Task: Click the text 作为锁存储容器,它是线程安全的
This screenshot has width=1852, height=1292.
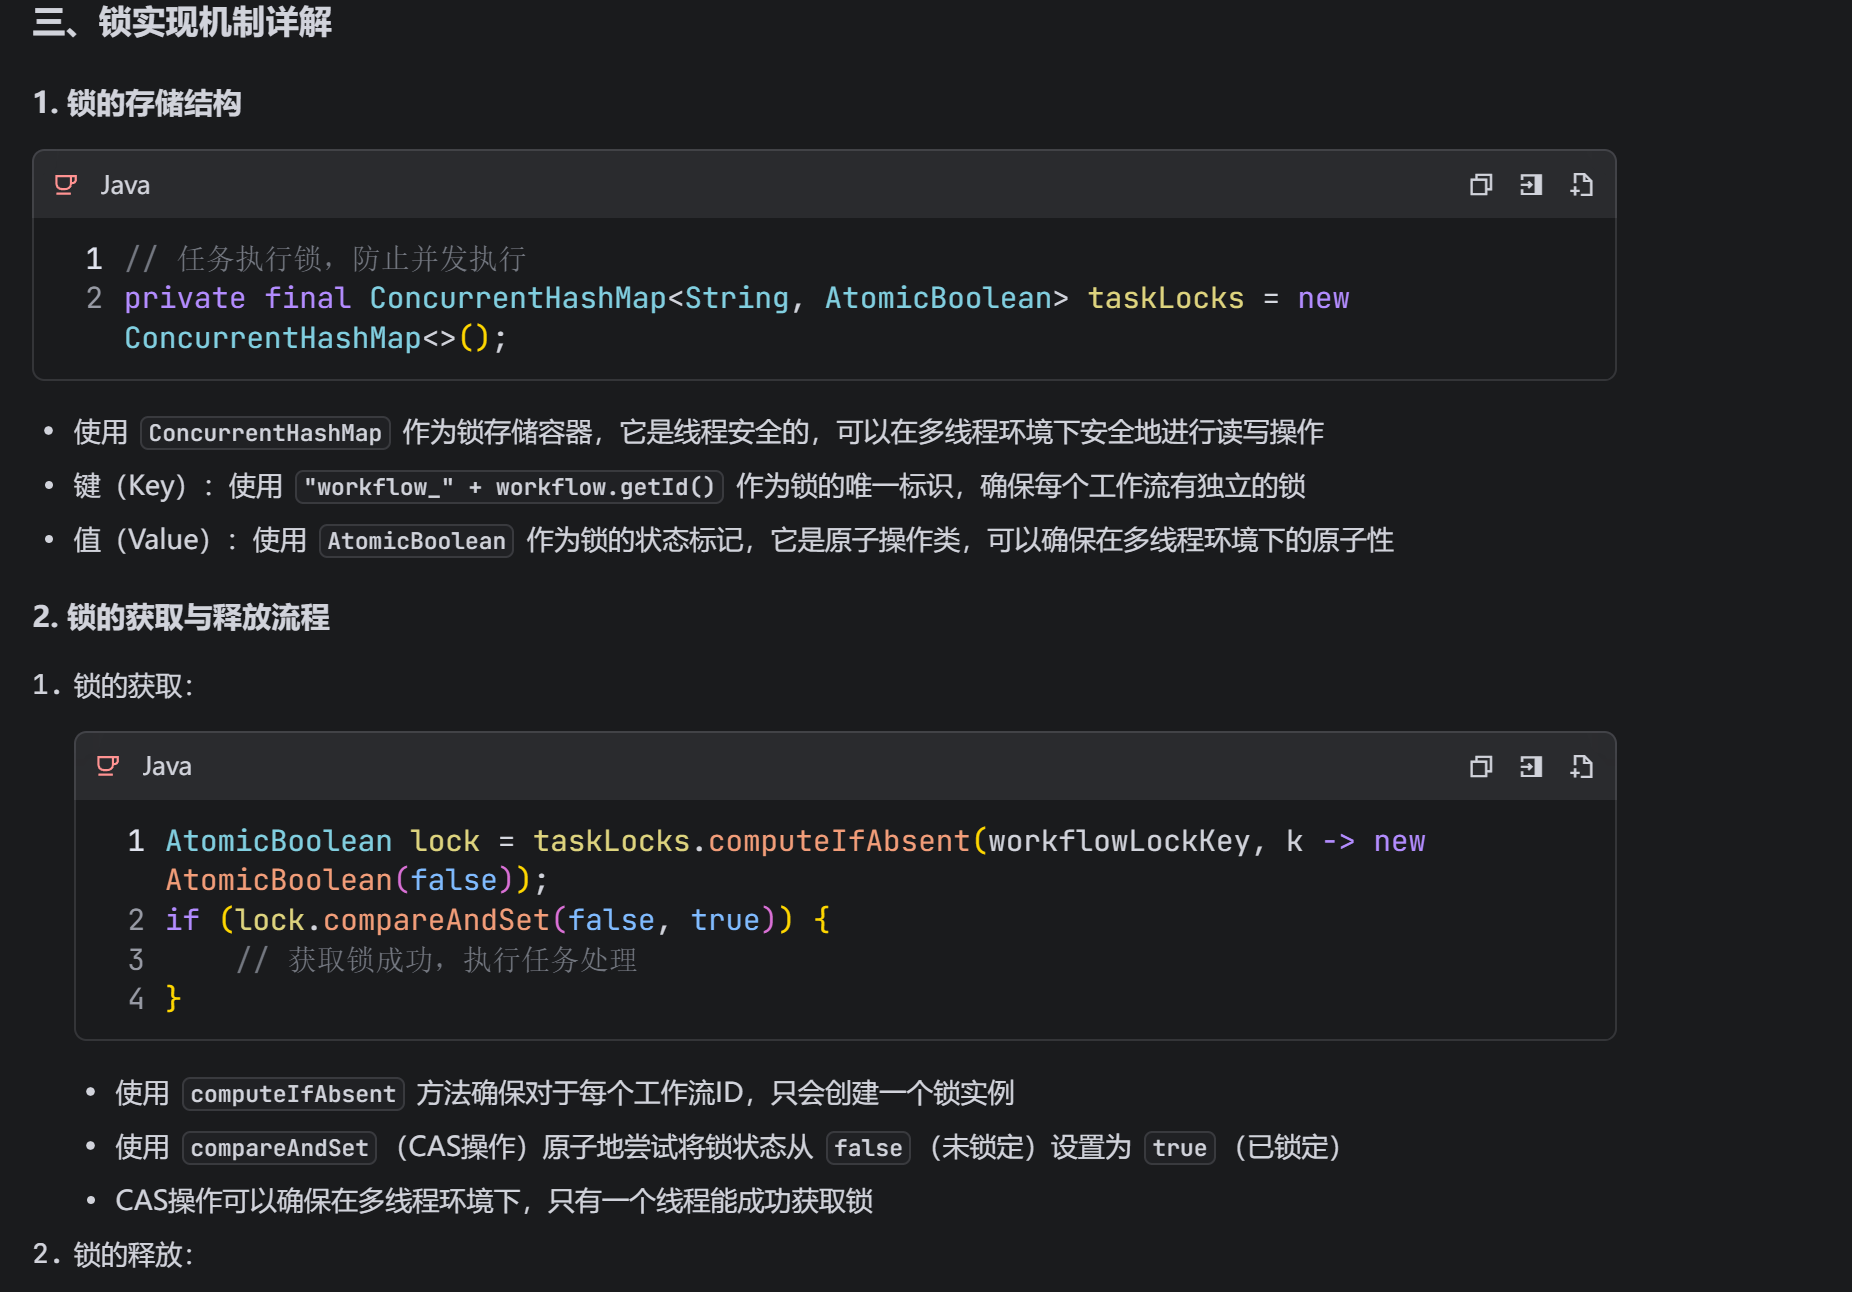Action: click(x=606, y=433)
